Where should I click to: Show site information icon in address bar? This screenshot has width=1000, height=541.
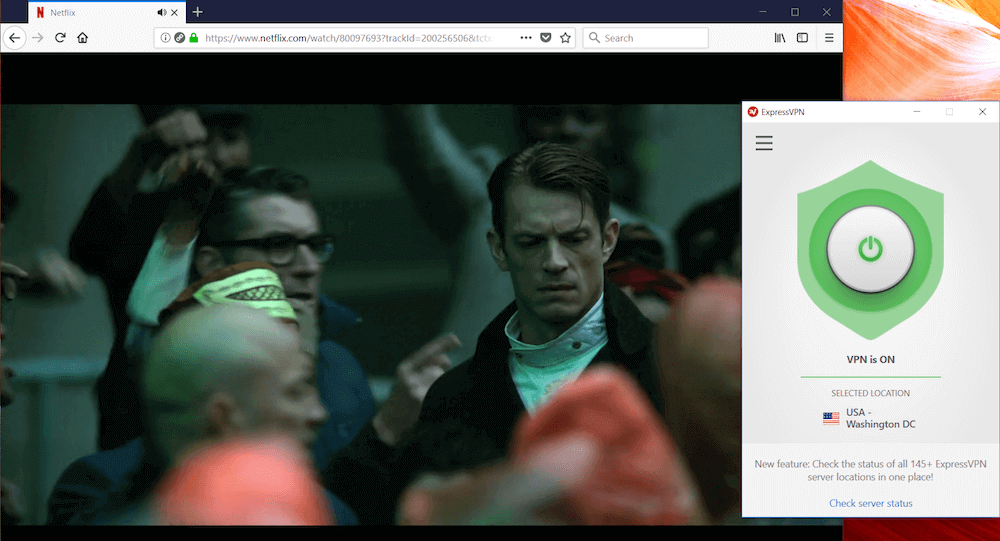(x=165, y=38)
